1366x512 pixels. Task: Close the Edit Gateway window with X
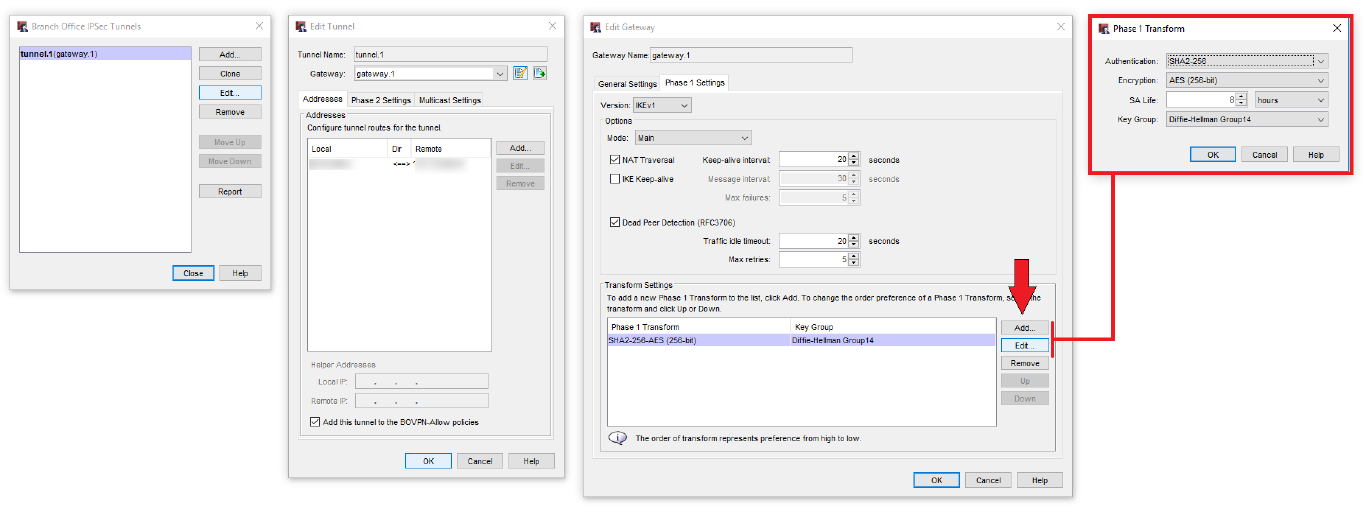pos(1062,27)
